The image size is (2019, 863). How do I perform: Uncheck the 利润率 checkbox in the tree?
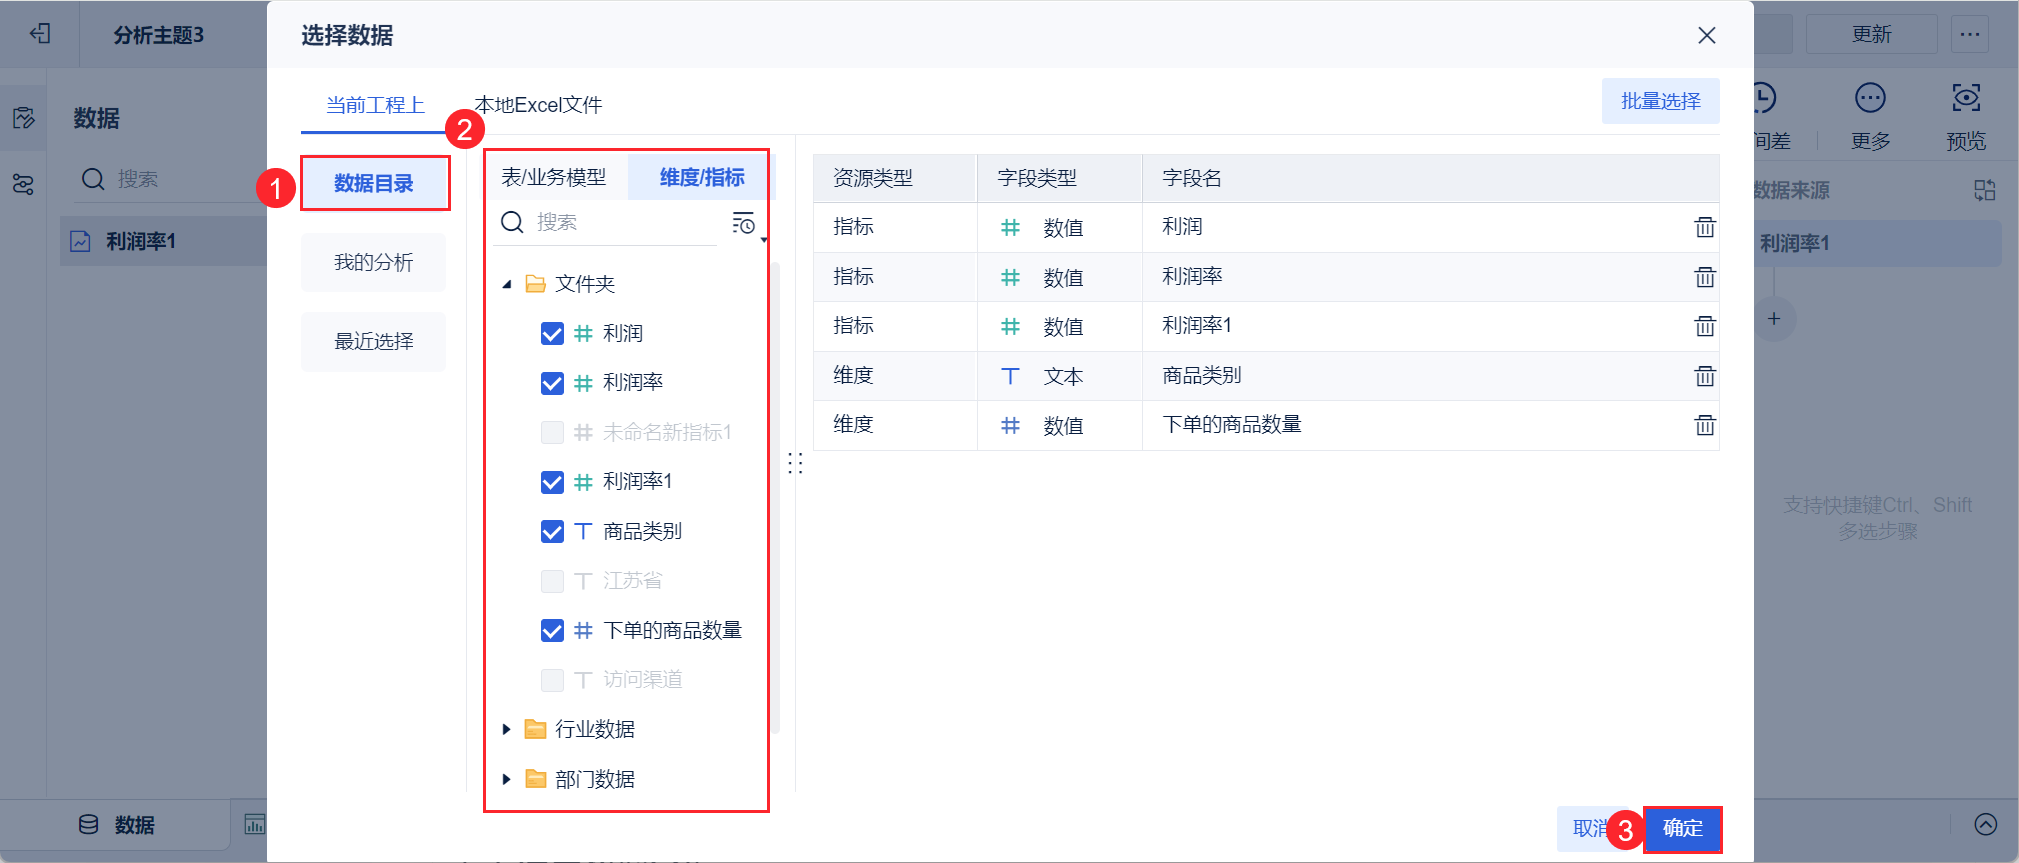pyautogui.click(x=552, y=383)
